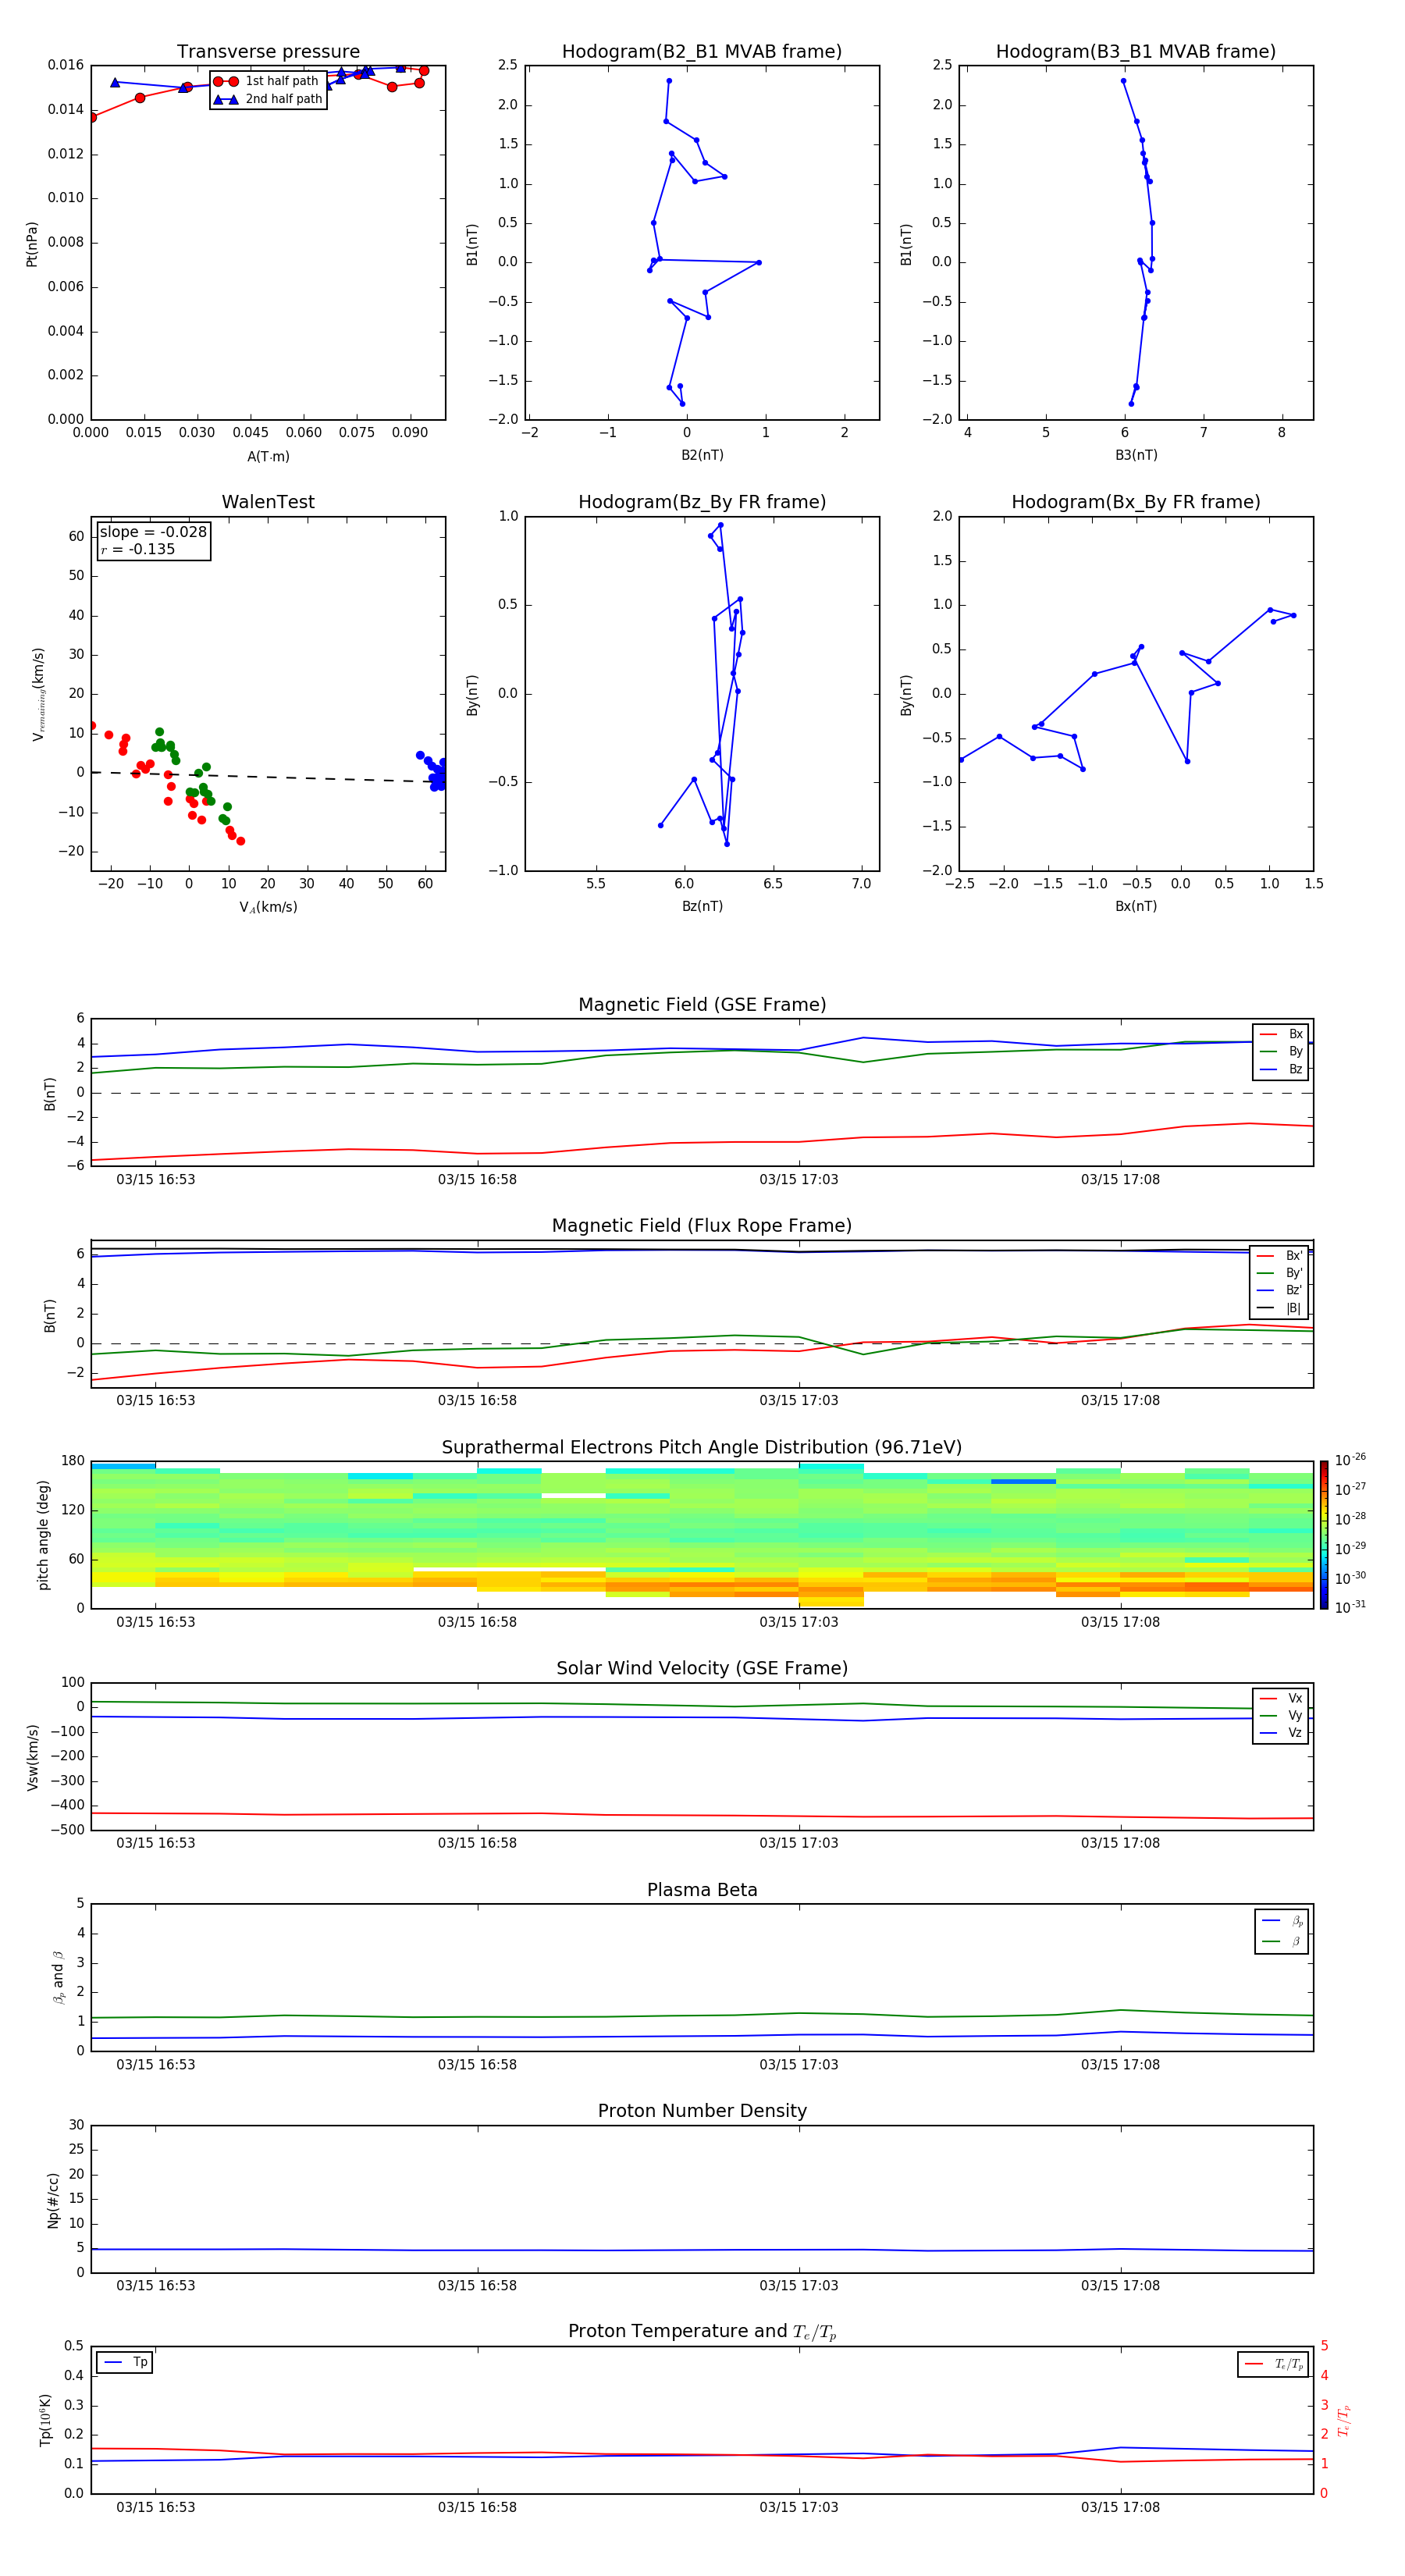
Task: Select the Bz entry in GSE legend
Action: (1281, 1070)
